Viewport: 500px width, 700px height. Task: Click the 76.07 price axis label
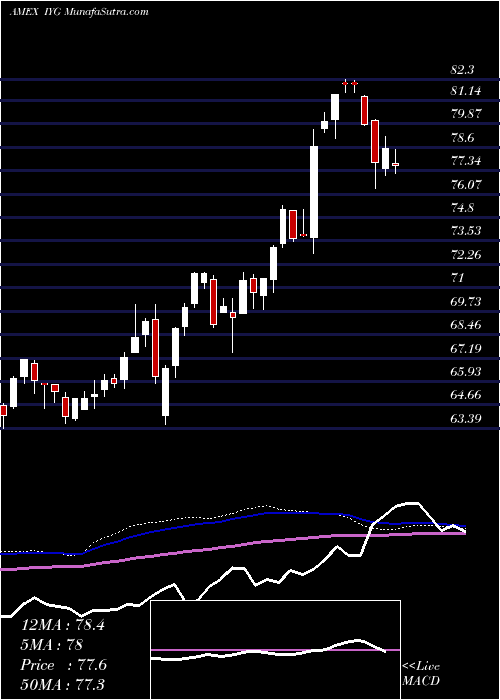tap(467, 184)
